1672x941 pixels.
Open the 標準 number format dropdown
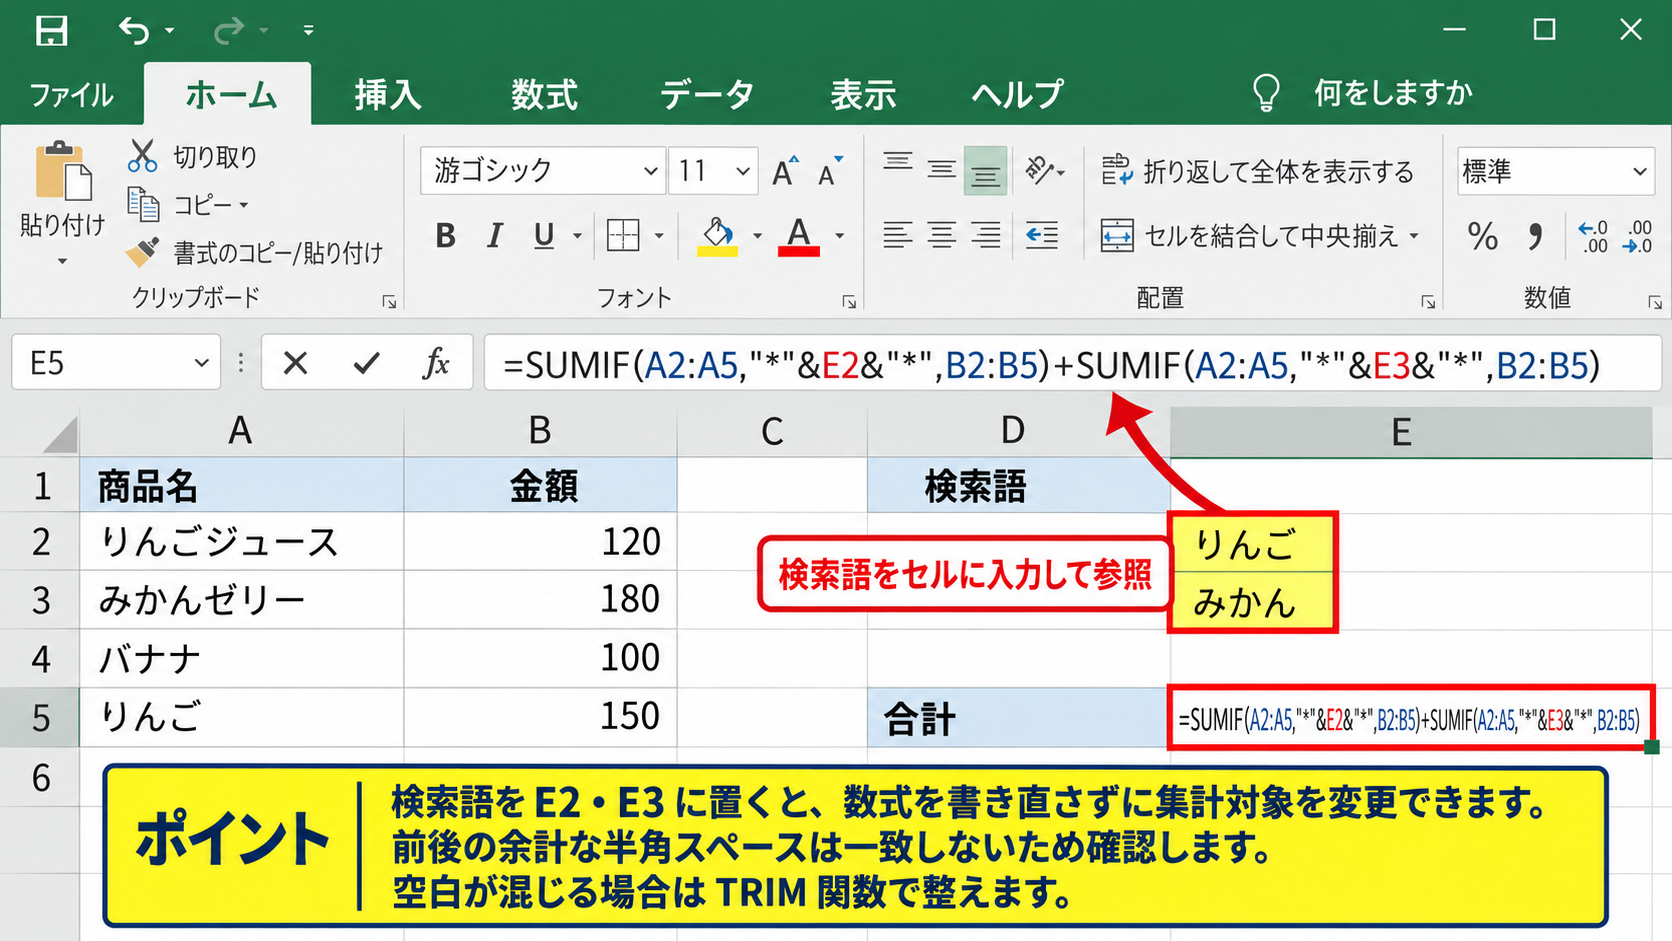point(1640,171)
